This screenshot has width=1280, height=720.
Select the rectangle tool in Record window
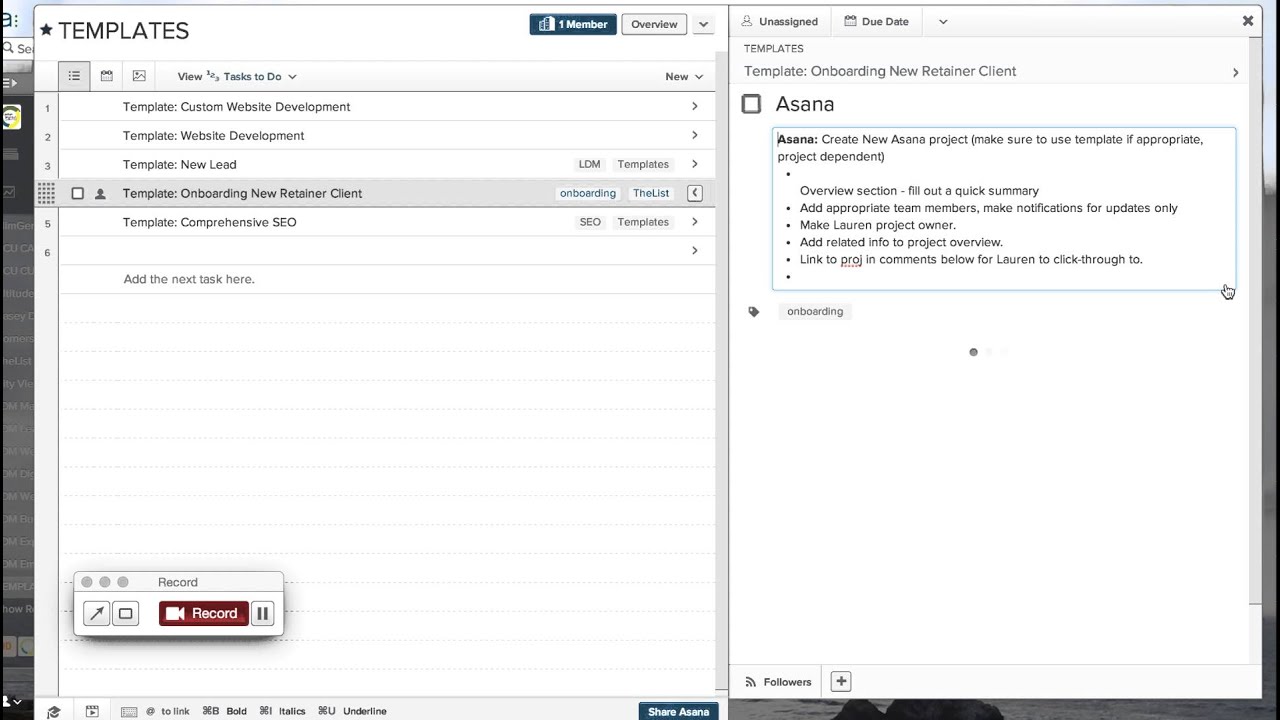click(125, 613)
